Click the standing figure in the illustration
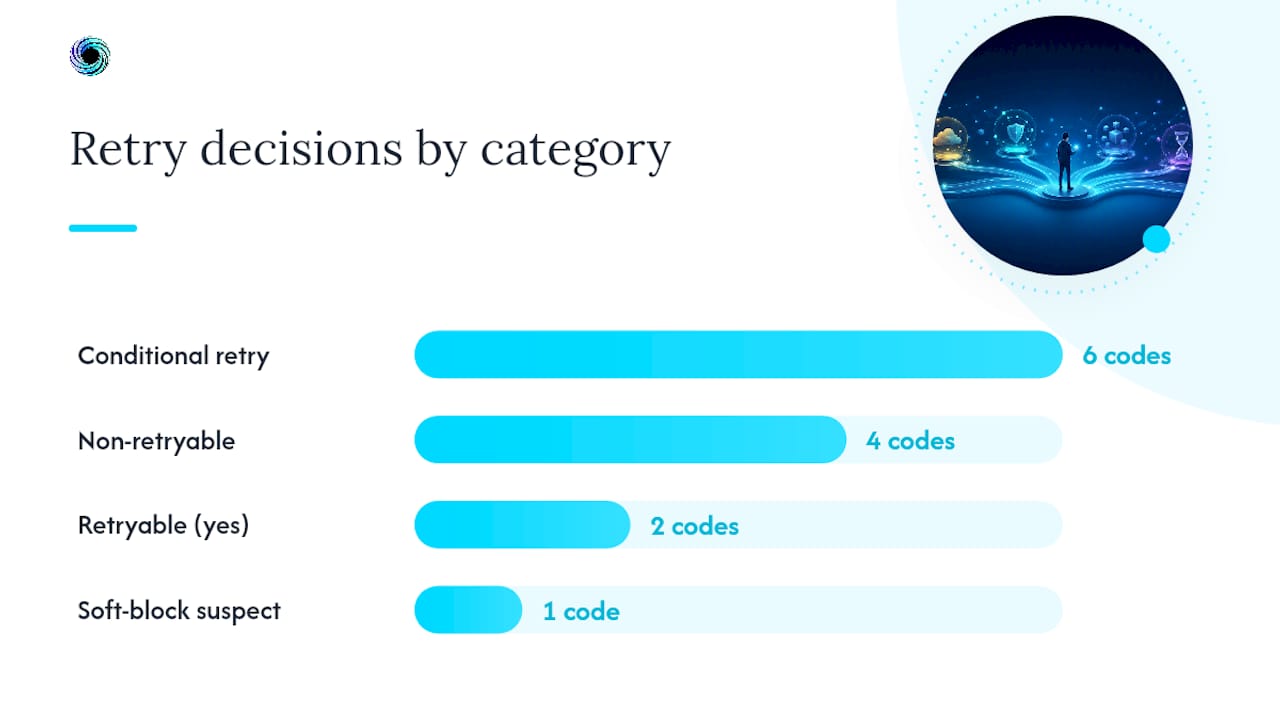The height and width of the screenshot is (720, 1280). point(1065,160)
